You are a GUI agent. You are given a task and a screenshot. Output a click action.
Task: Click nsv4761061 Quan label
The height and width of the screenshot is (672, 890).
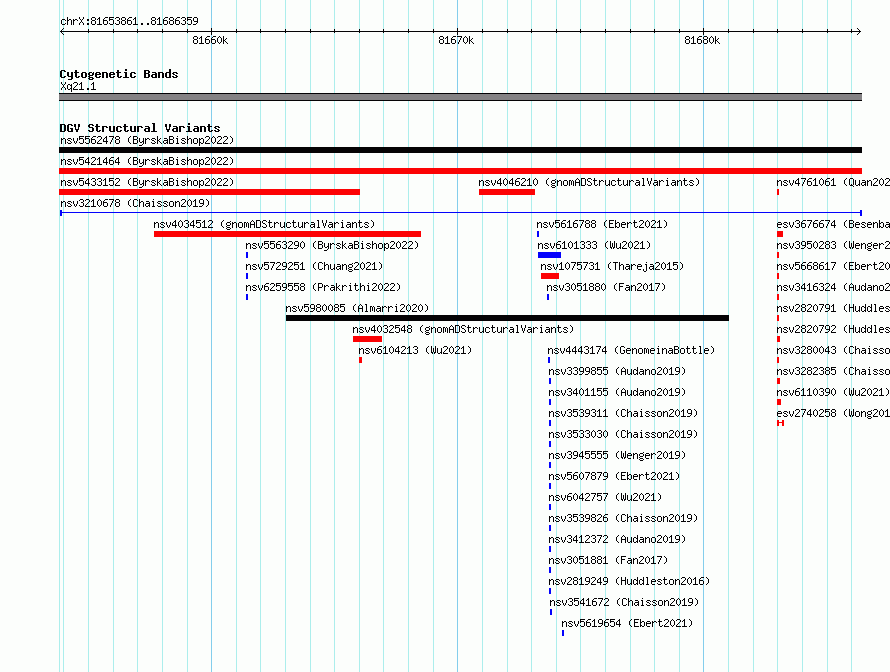click(833, 182)
